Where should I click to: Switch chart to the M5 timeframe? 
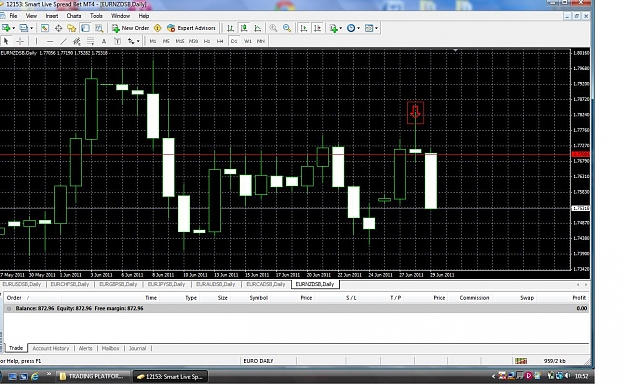[x=166, y=41]
